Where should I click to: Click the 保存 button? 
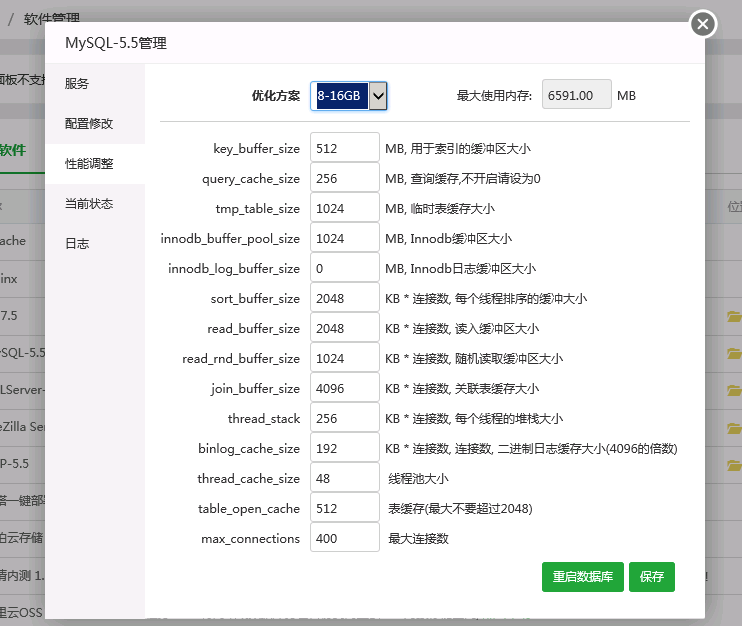point(652,577)
